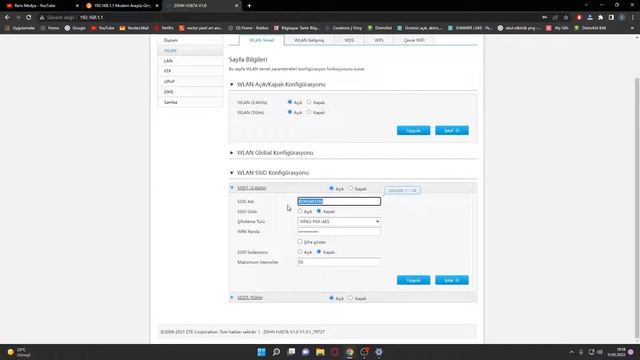Open the Yandex.Mail bookmark

pyautogui.click(x=134, y=28)
